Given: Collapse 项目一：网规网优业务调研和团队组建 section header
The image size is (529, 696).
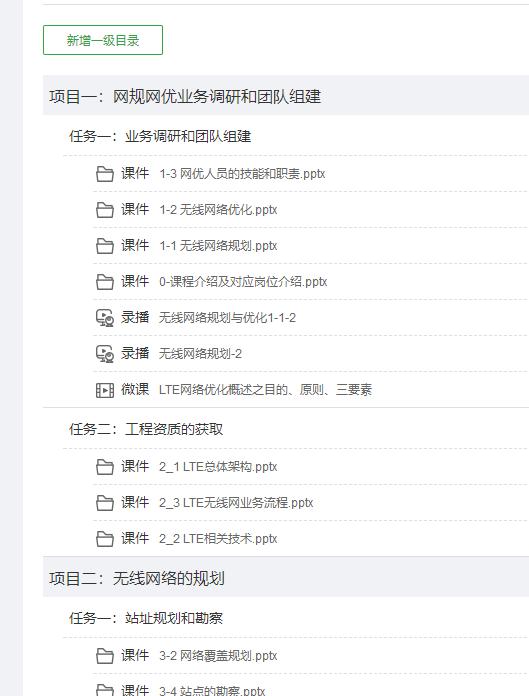Looking at the screenshot, I should [x=286, y=95].
